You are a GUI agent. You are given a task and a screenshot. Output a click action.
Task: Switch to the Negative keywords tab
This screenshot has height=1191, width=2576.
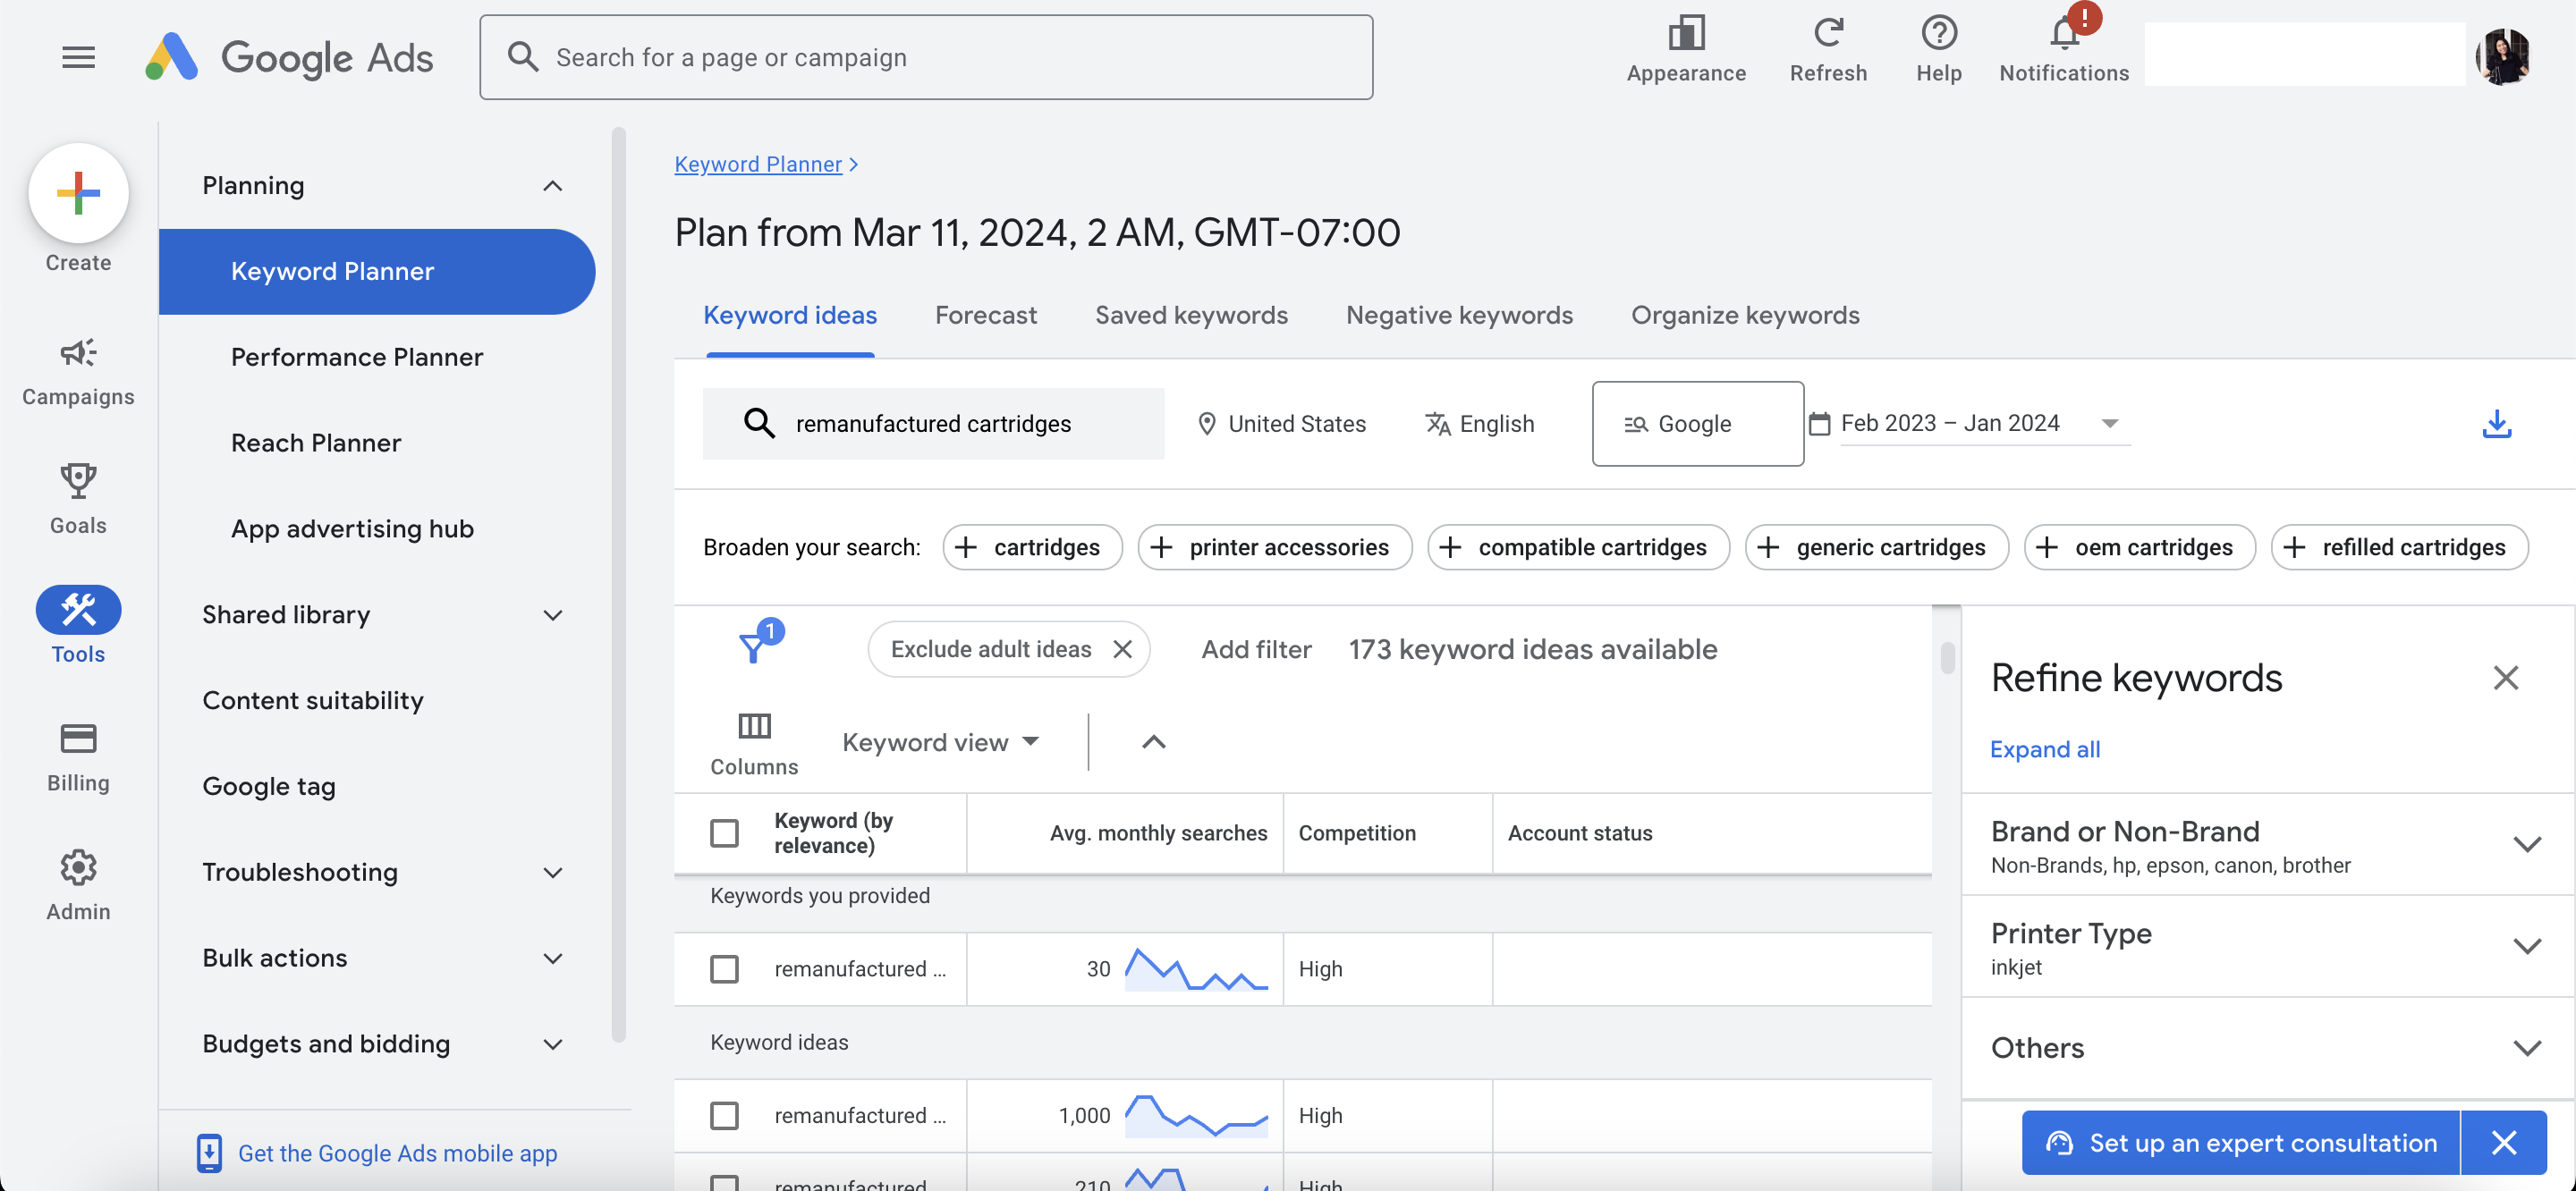click(x=1458, y=315)
